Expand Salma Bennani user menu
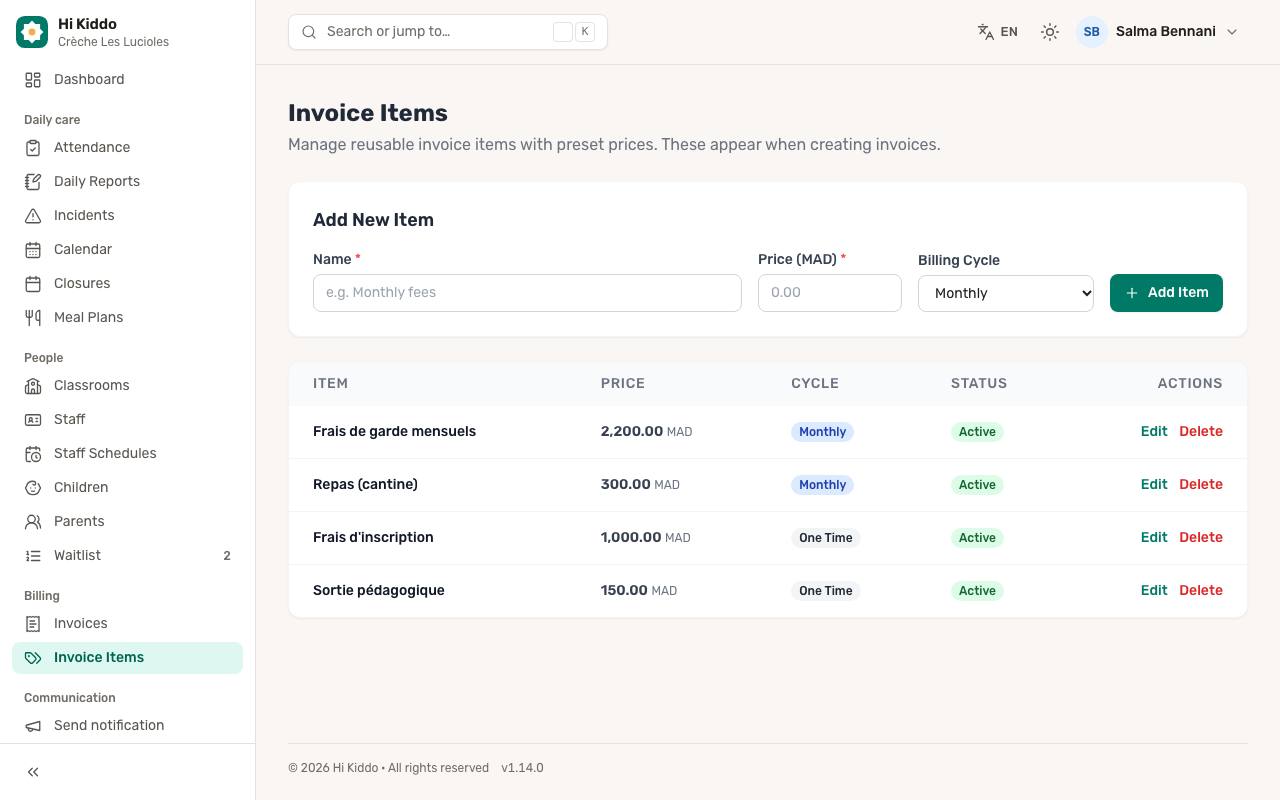 (1158, 32)
